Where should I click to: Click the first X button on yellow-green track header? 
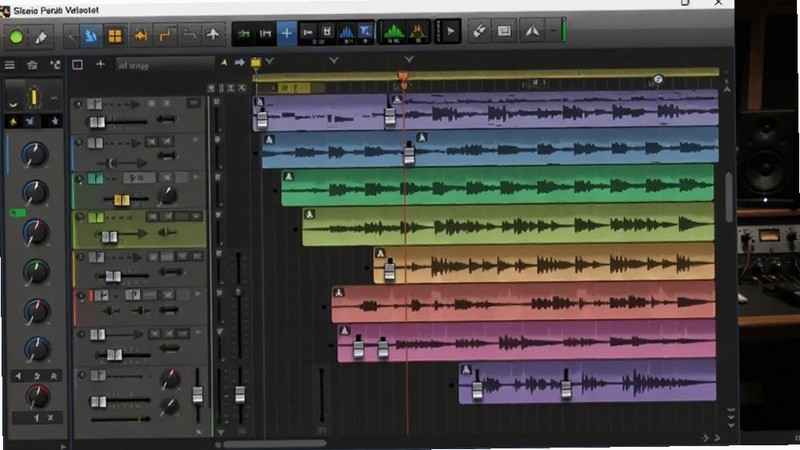point(152,216)
